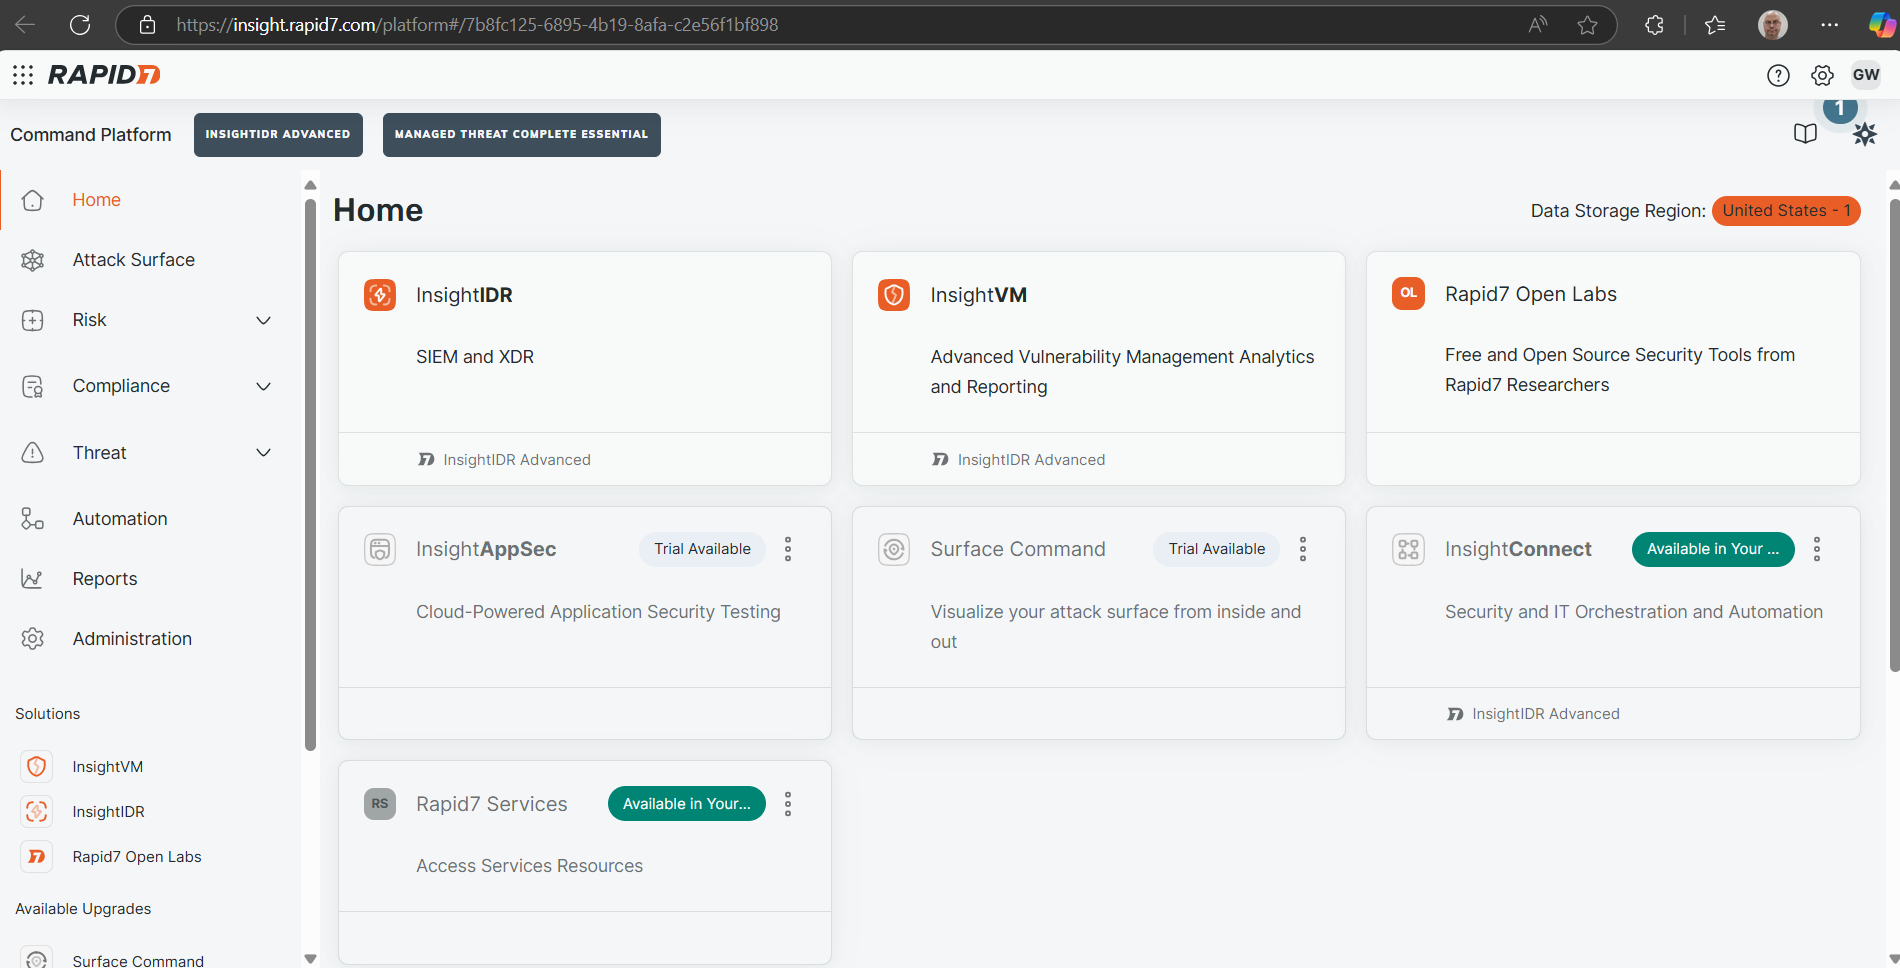The width and height of the screenshot is (1900, 968).
Task: Open the notifications burst icon with badge
Action: click(x=1864, y=134)
